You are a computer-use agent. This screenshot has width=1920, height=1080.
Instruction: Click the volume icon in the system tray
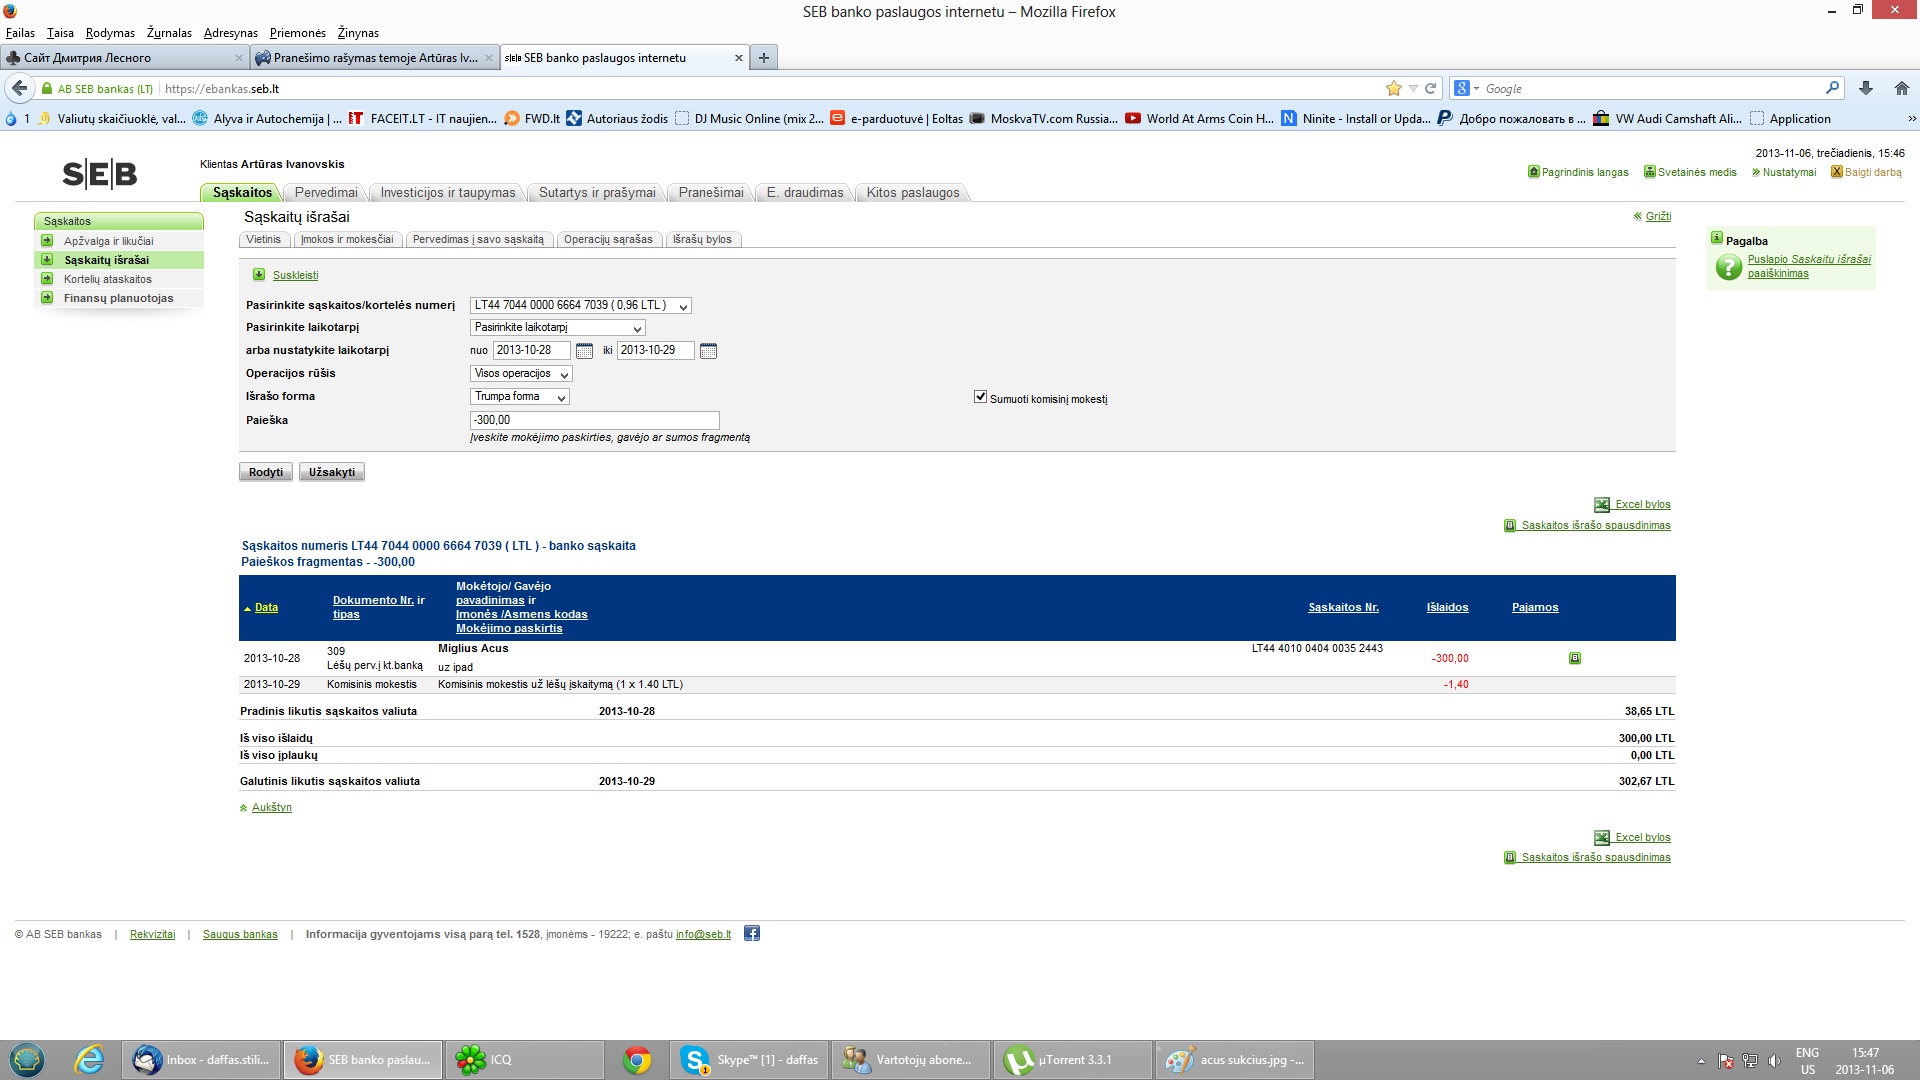[x=1774, y=1061]
